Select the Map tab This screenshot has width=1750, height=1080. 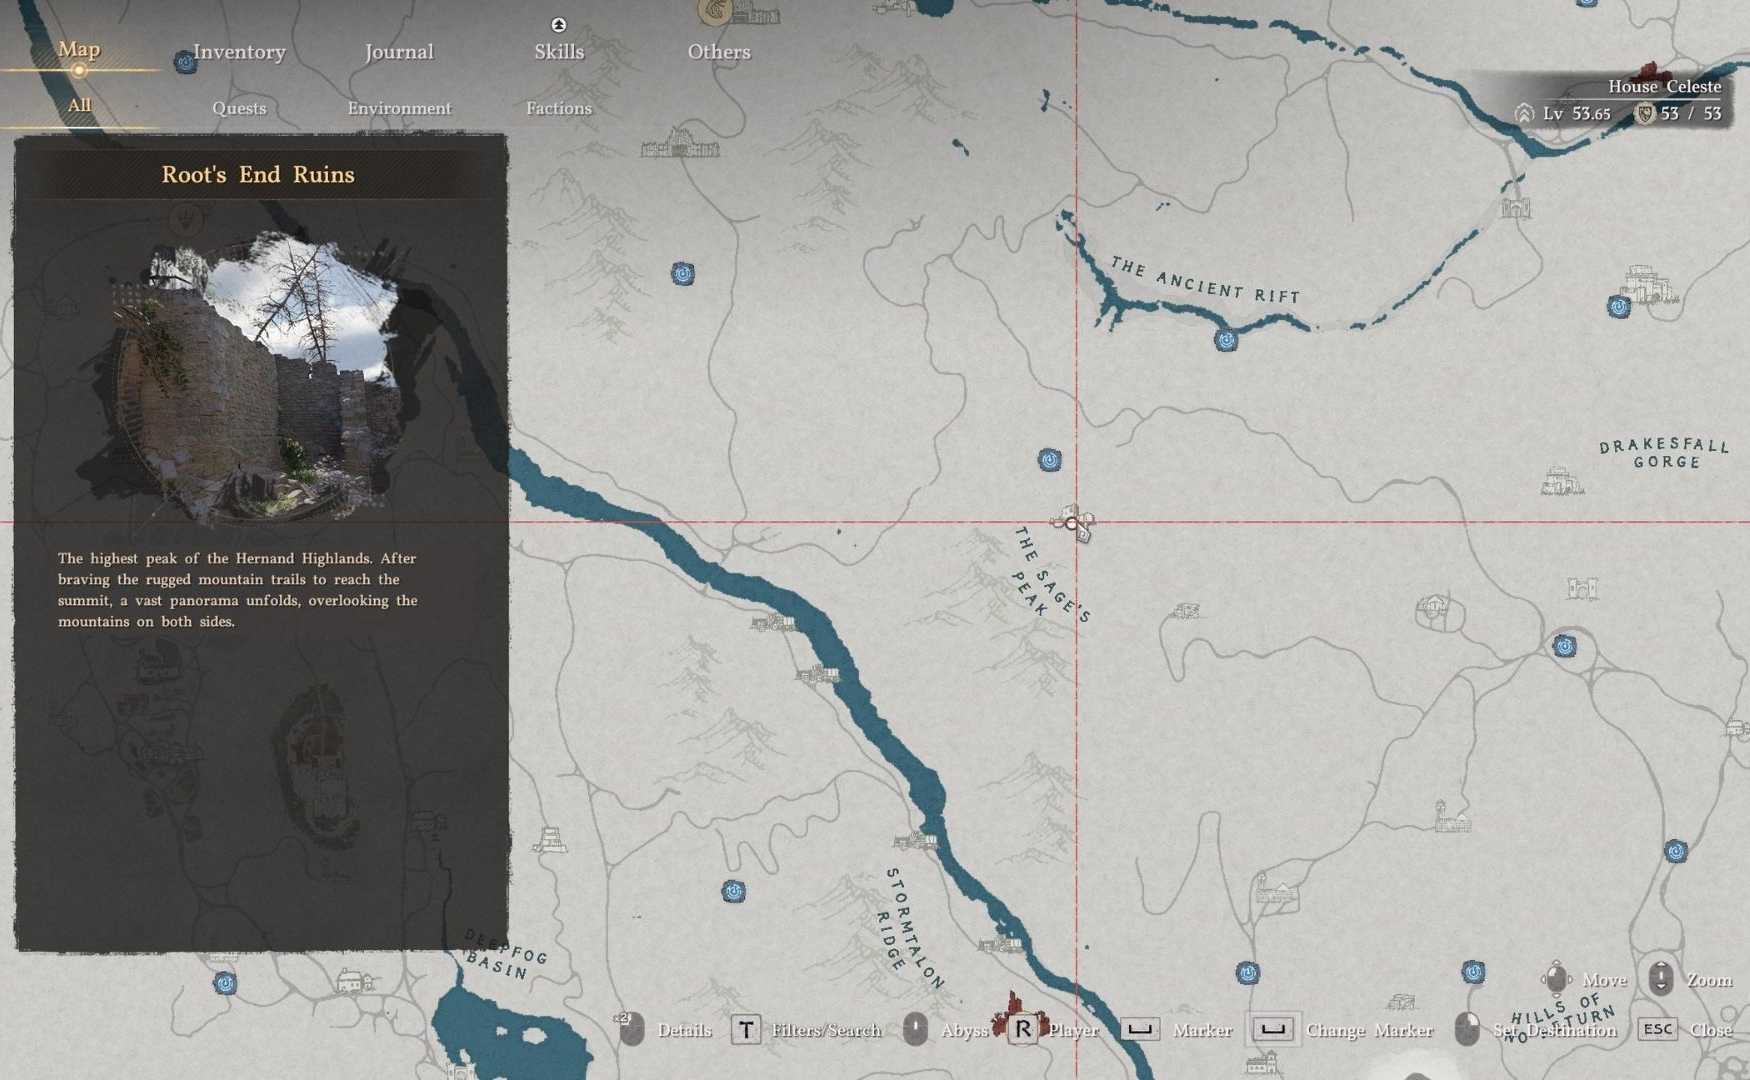tap(79, 49)
